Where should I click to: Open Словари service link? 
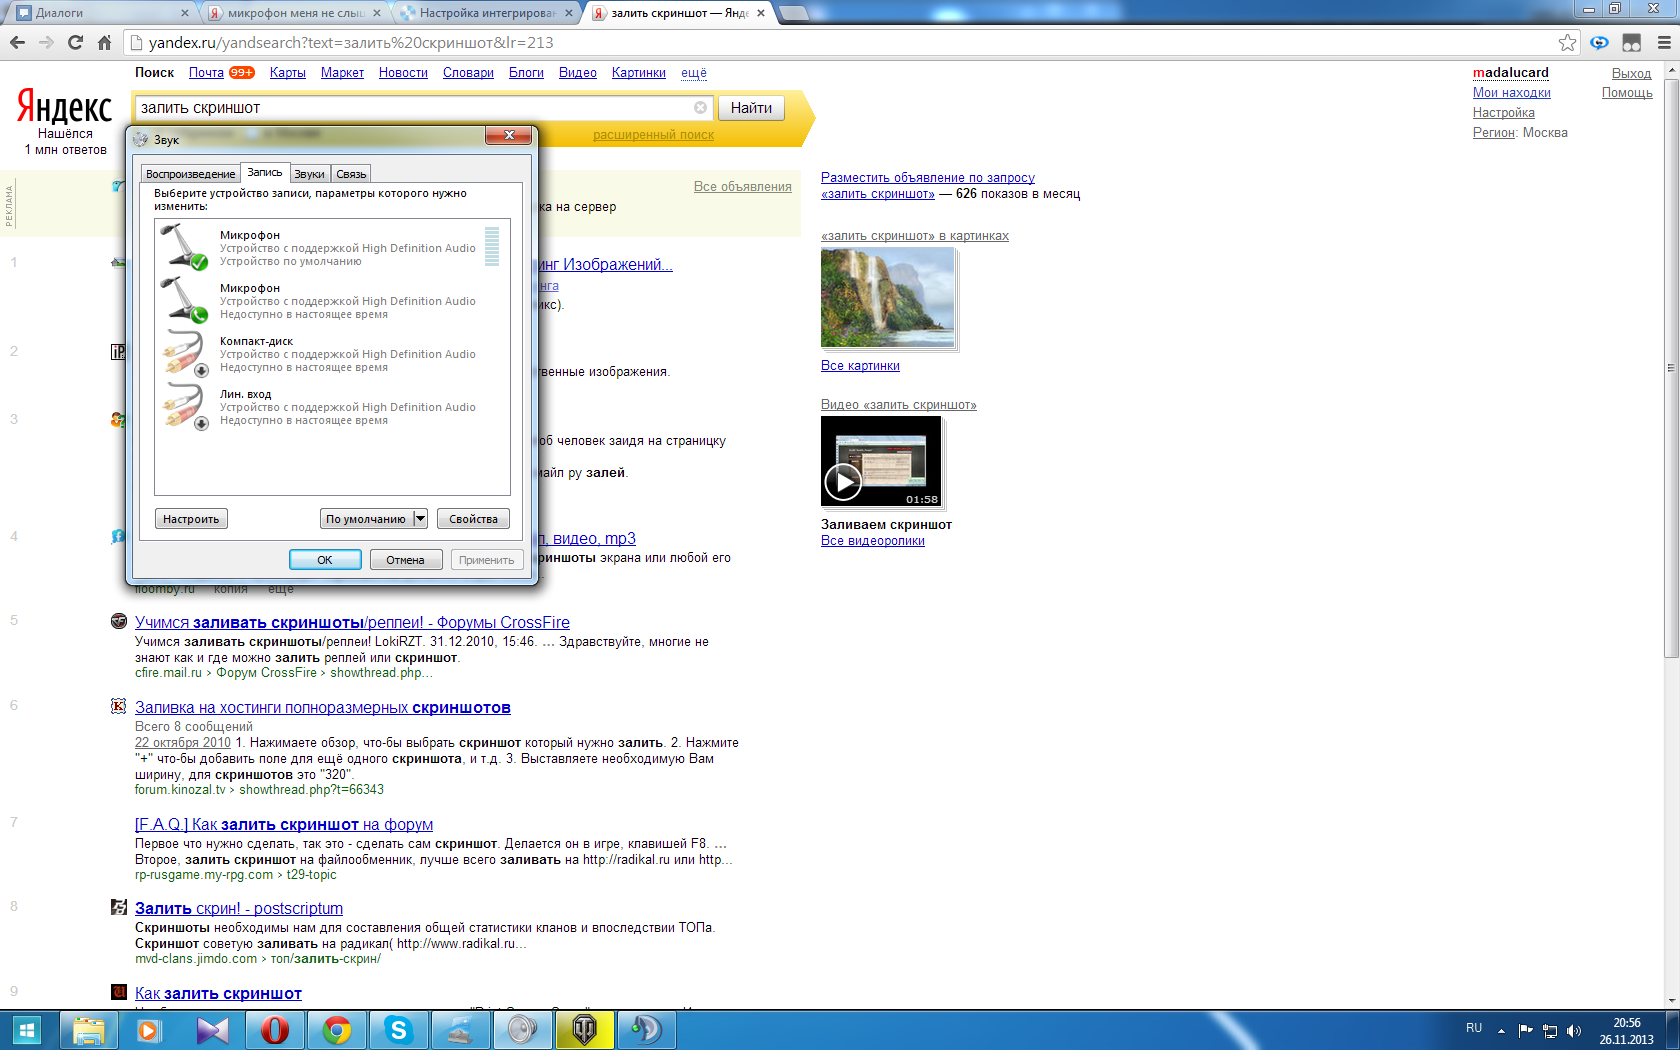468,73
